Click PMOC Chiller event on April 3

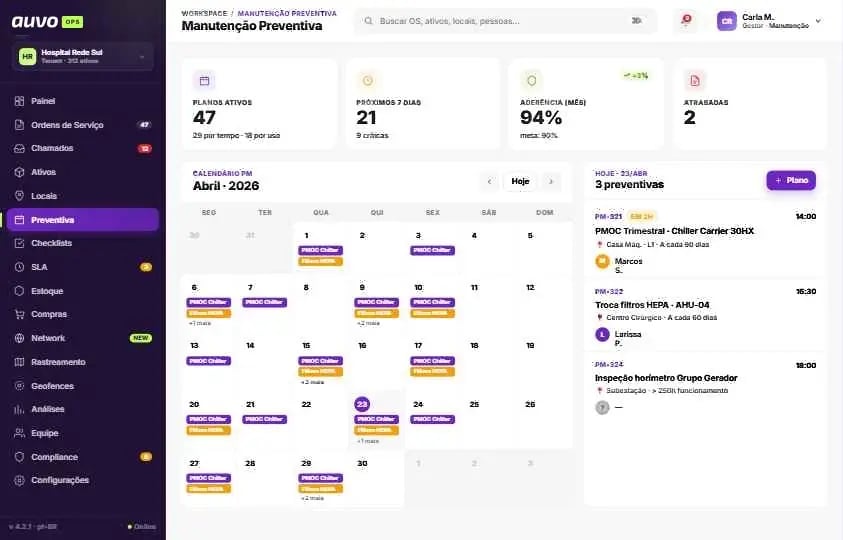pos(432,250)
